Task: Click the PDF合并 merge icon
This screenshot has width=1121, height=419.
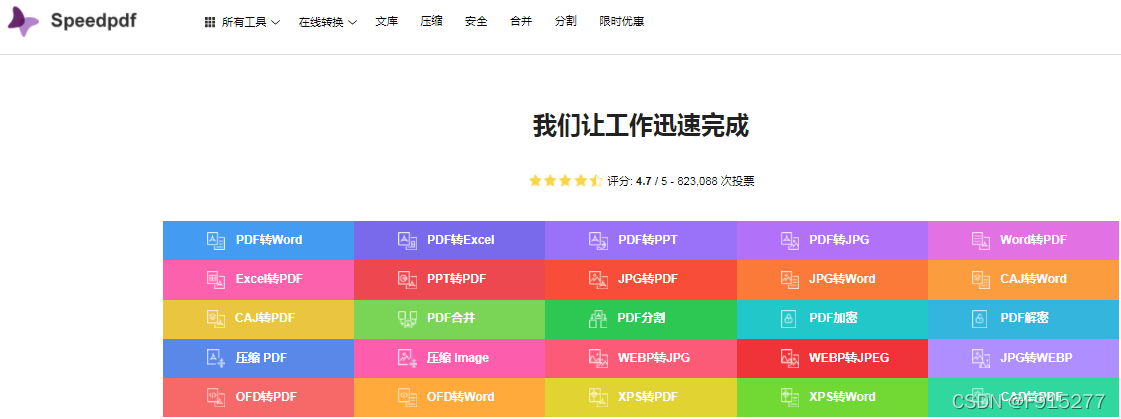Action: (408, 318)
